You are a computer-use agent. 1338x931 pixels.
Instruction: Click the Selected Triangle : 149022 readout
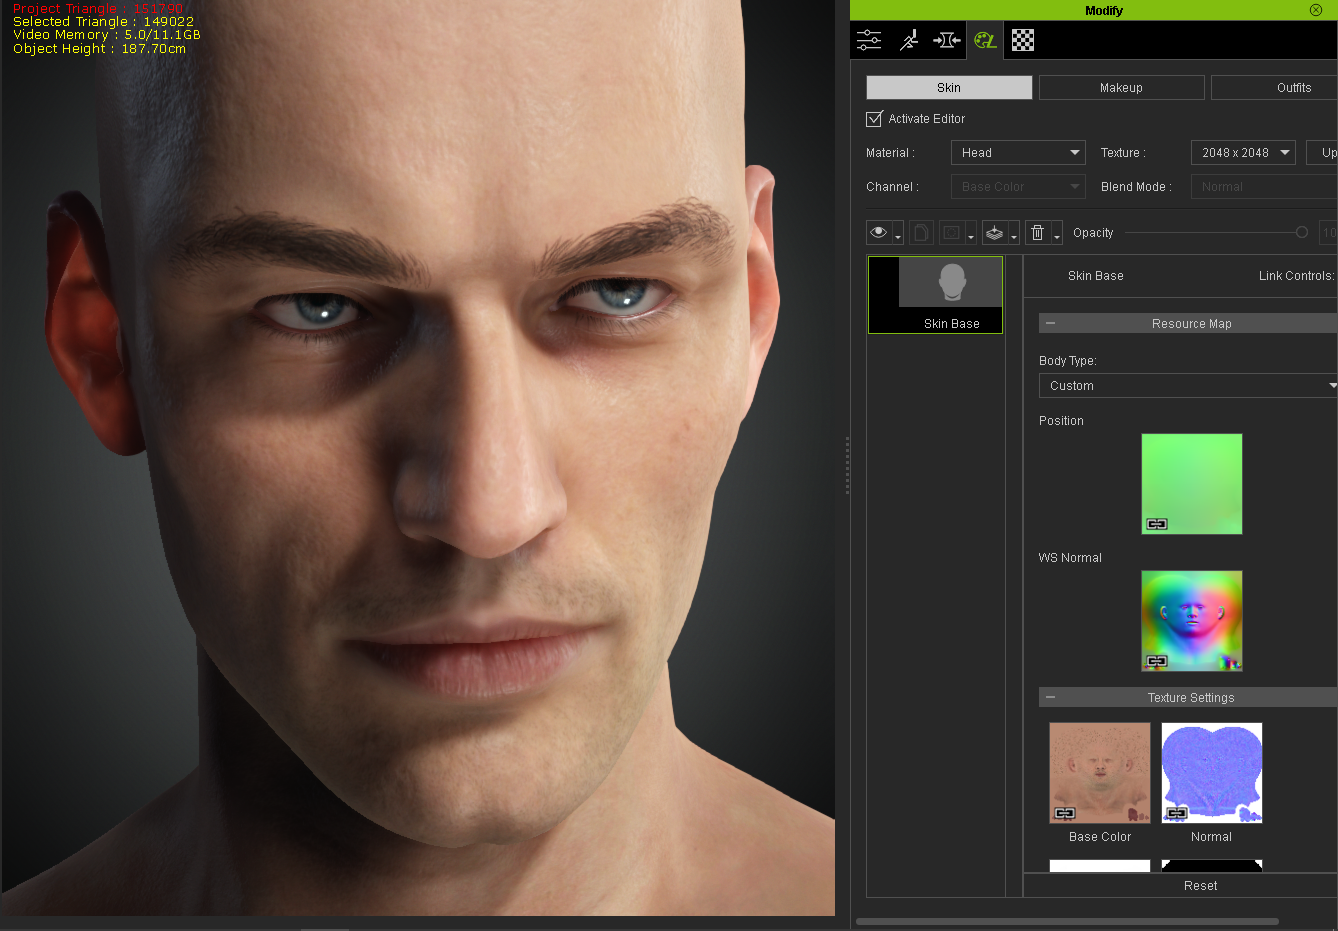104,21
